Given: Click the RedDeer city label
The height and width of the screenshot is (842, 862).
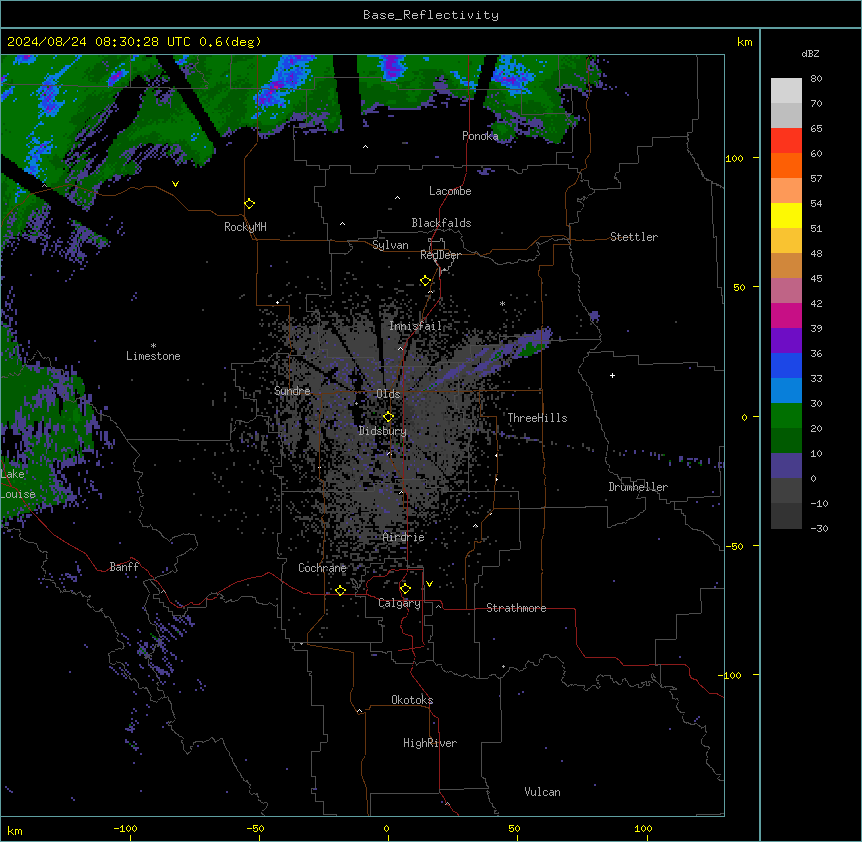Looking at the screenshot, I should (441, 255).
